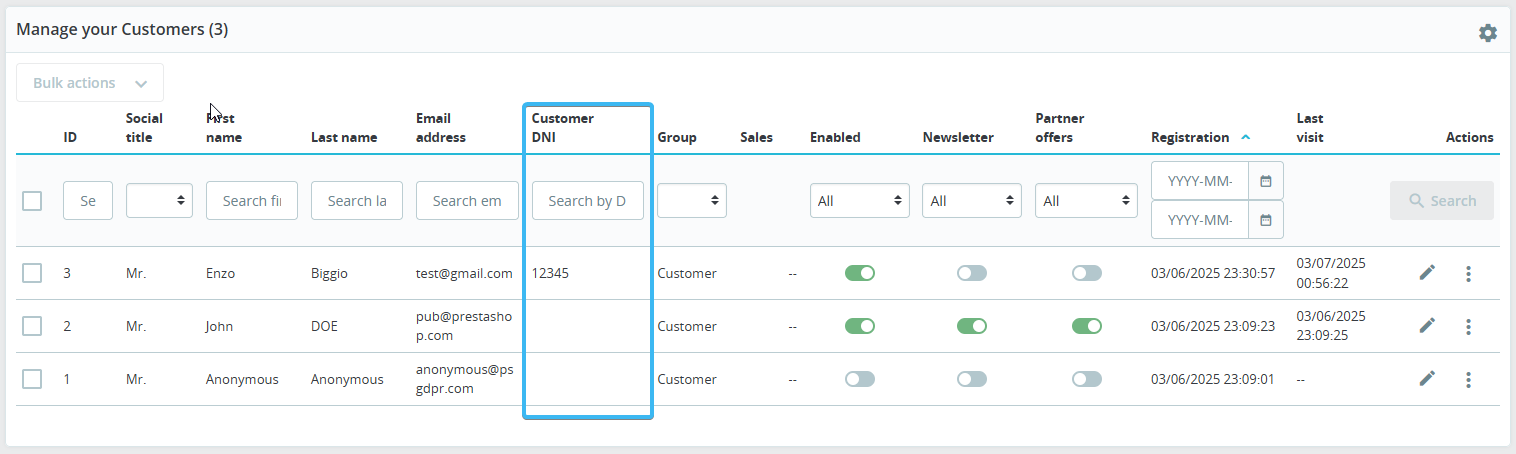The width and height of the screenshot is (1516, 454).
Task: Disable the Enabled toggle for Enzo Biggio
Action: [859, 273]
